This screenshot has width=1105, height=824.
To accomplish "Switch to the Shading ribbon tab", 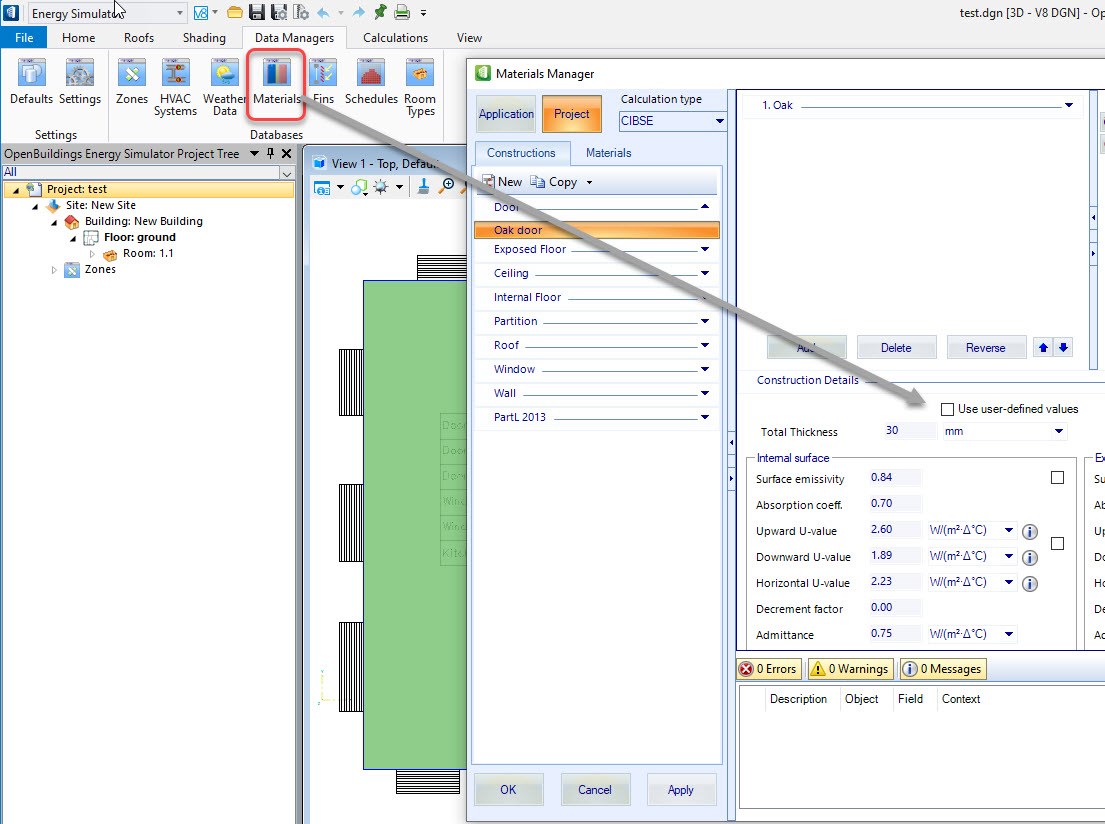I will tap(204, 37).
